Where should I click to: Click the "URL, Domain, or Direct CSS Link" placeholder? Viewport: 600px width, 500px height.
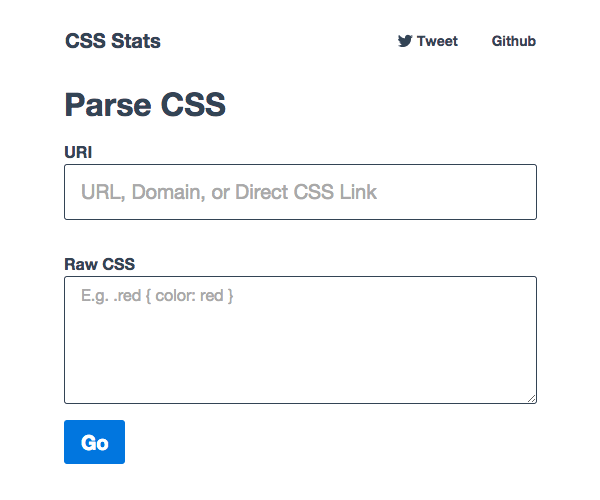tap(229, 192)
